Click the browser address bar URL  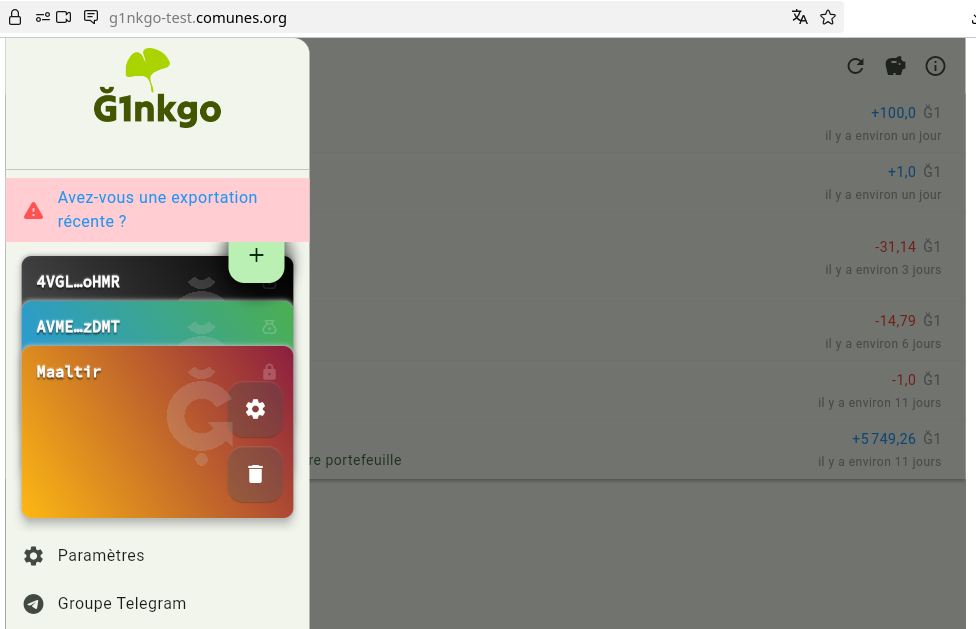198,17
